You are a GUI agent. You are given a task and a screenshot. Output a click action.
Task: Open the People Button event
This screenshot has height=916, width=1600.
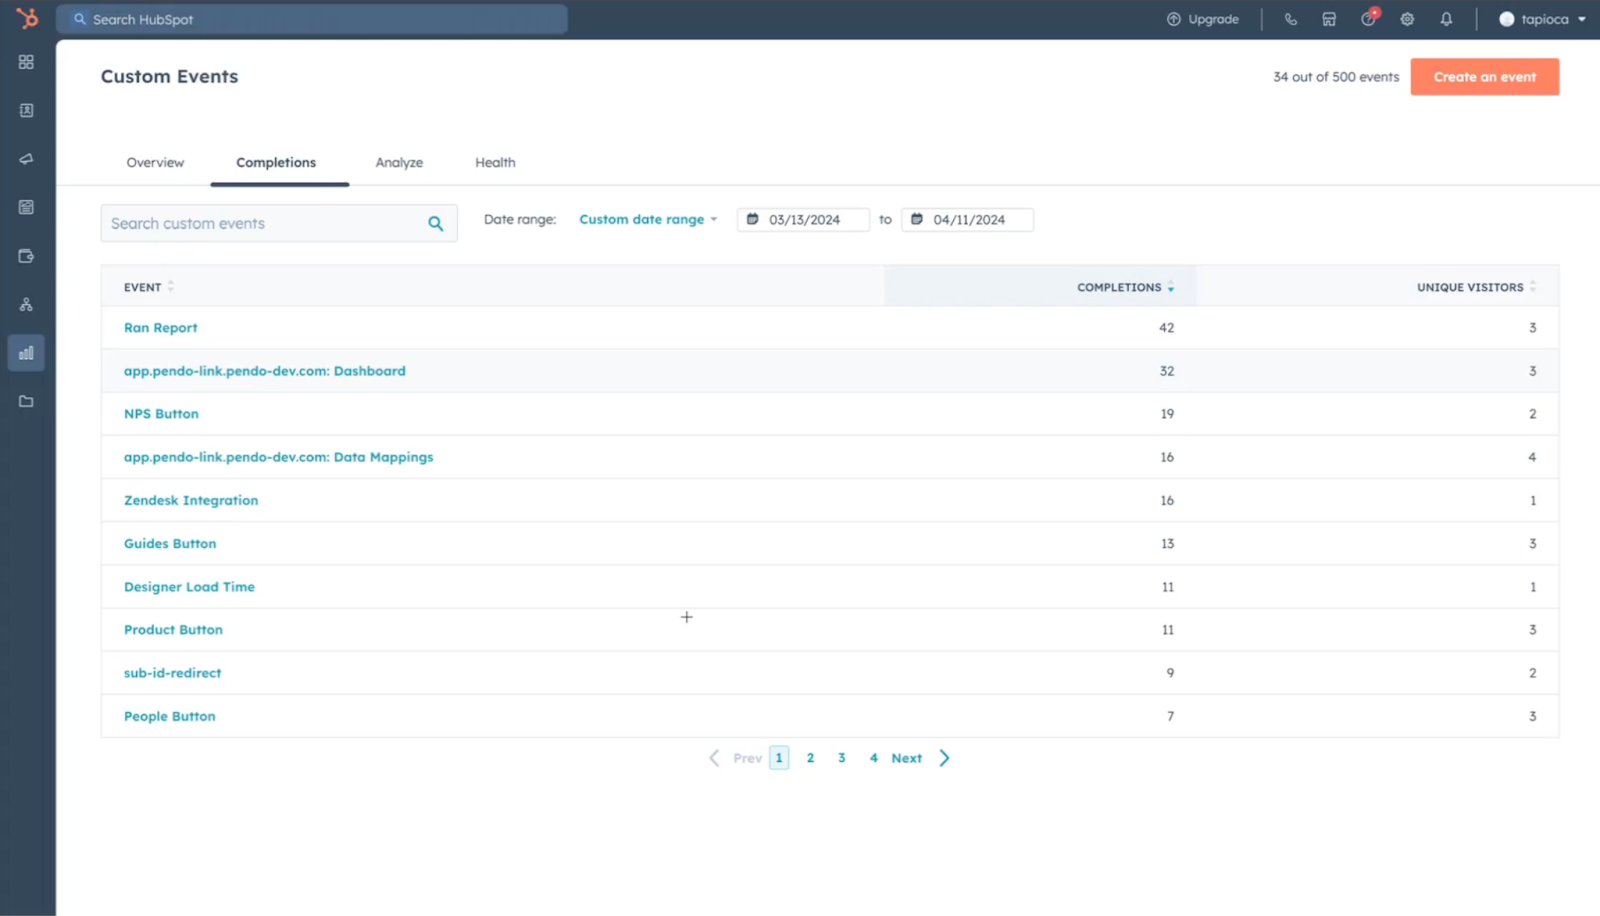coord(170,717)
